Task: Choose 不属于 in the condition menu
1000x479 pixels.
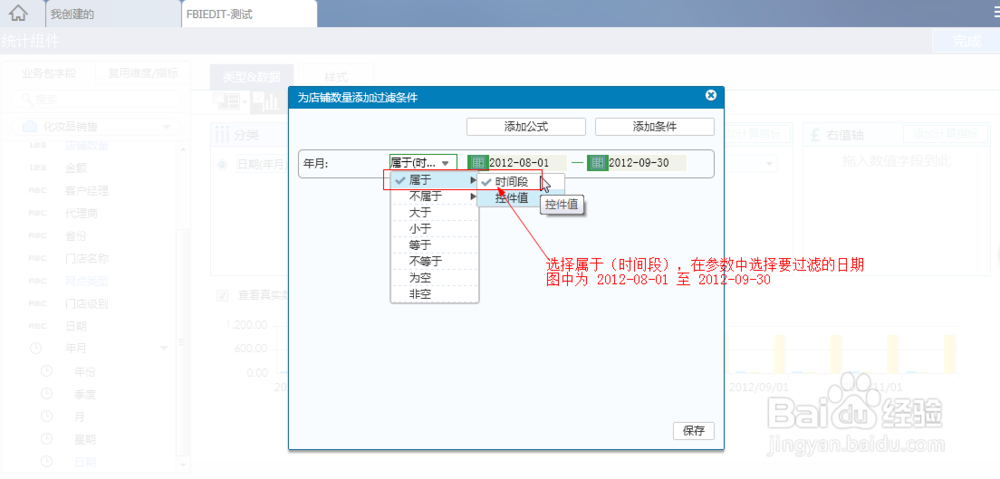Action: (434, 197)
